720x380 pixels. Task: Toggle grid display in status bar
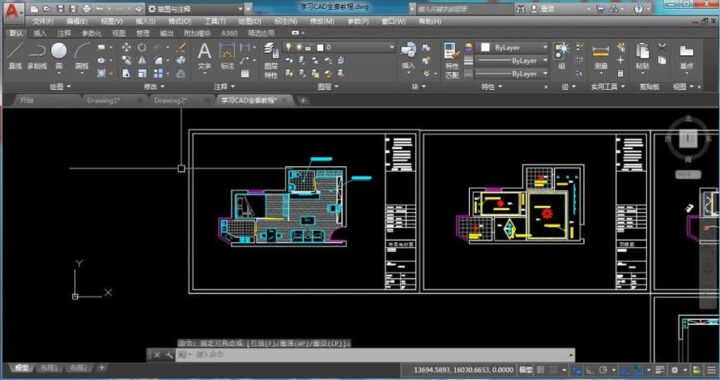[541, 369]
